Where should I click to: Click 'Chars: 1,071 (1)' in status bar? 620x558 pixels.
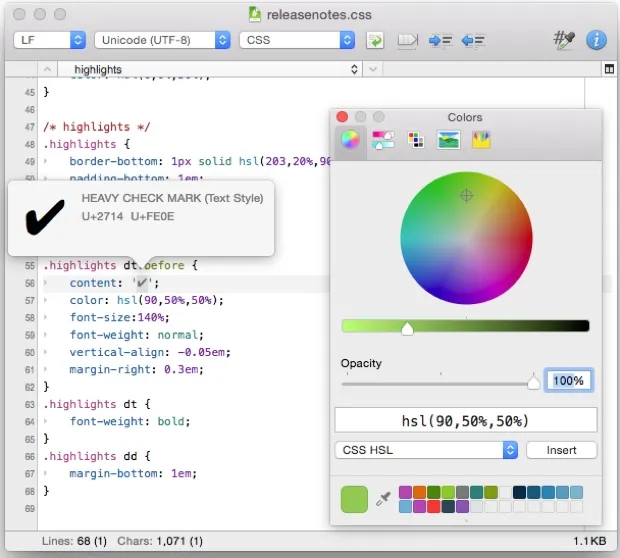pyautogui.click(x=160, y=541)
